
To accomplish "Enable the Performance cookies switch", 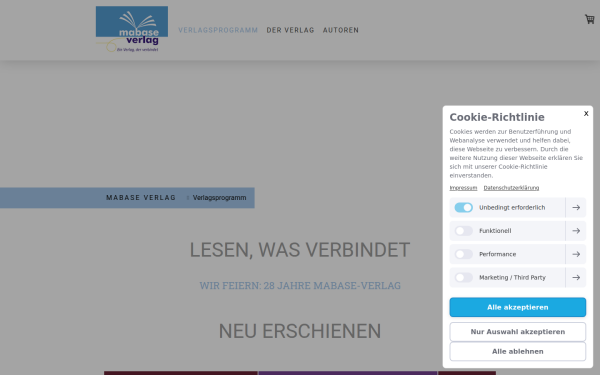I will [463, 254].
